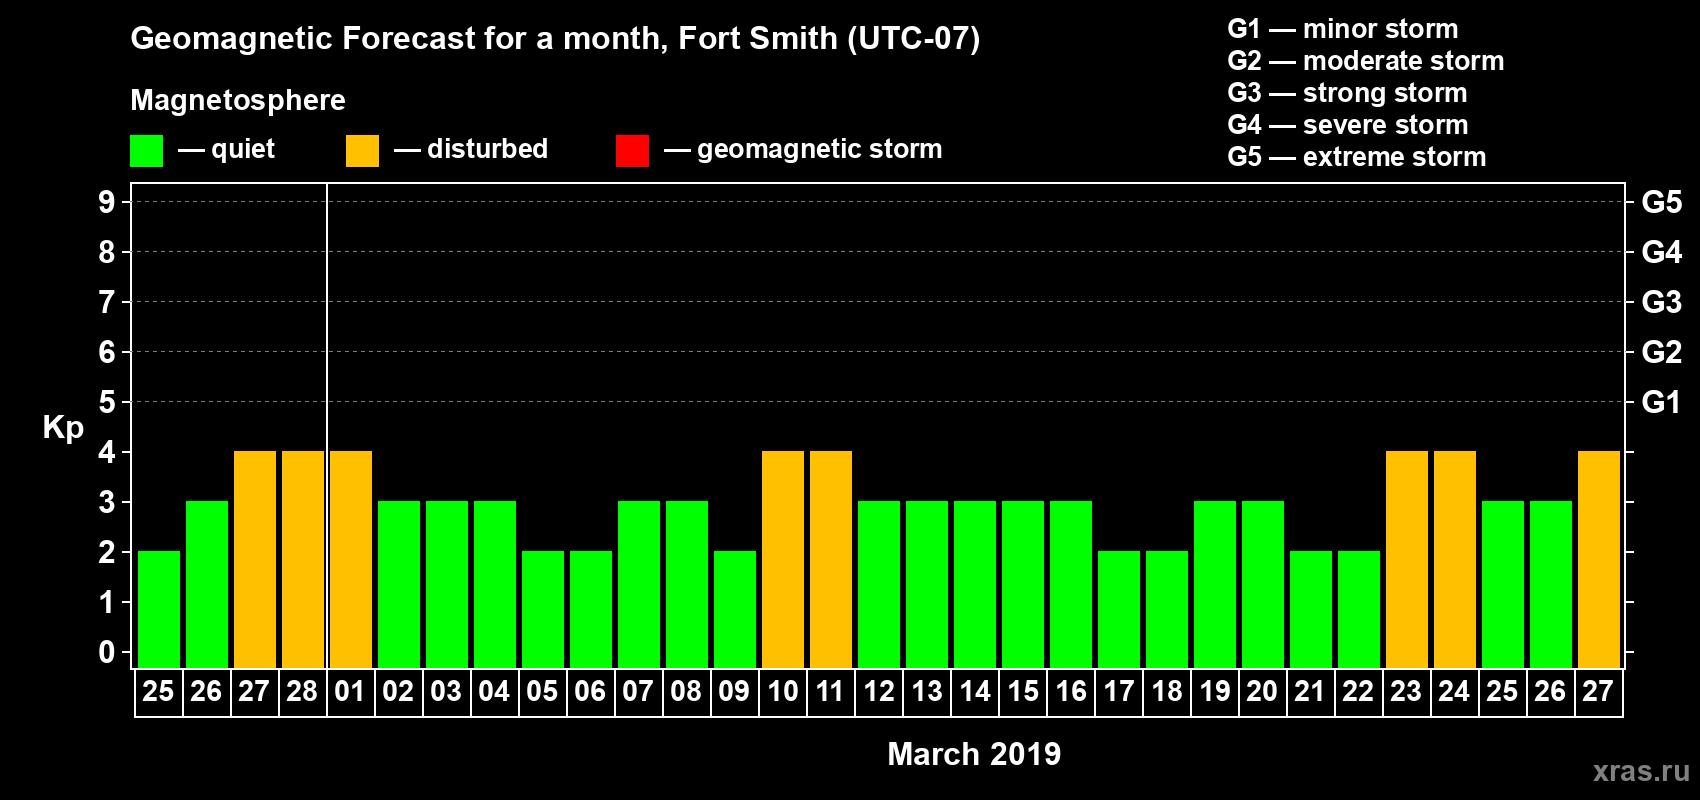
Task: Click the green bar above date 19
Action: coord(1215,584)
